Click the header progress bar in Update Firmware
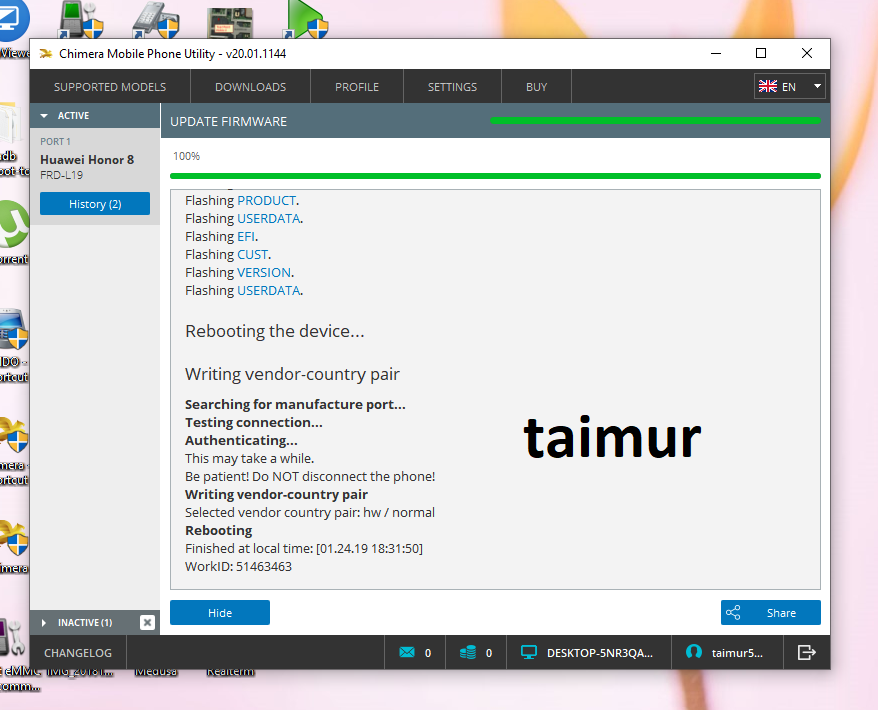Image resolution: width=878 pixels, height=710 pixels. [x=655, y=120]
